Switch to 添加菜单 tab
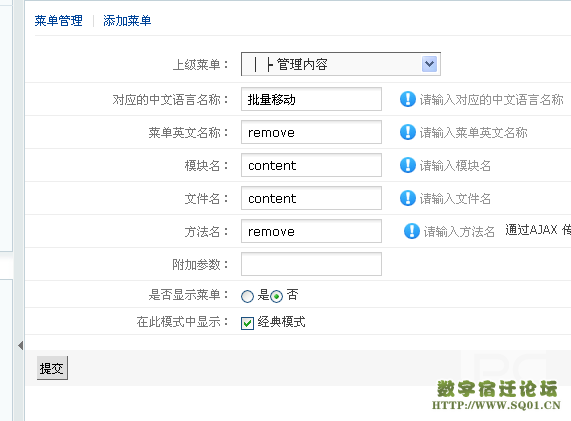571x421 pixels. 127,21
